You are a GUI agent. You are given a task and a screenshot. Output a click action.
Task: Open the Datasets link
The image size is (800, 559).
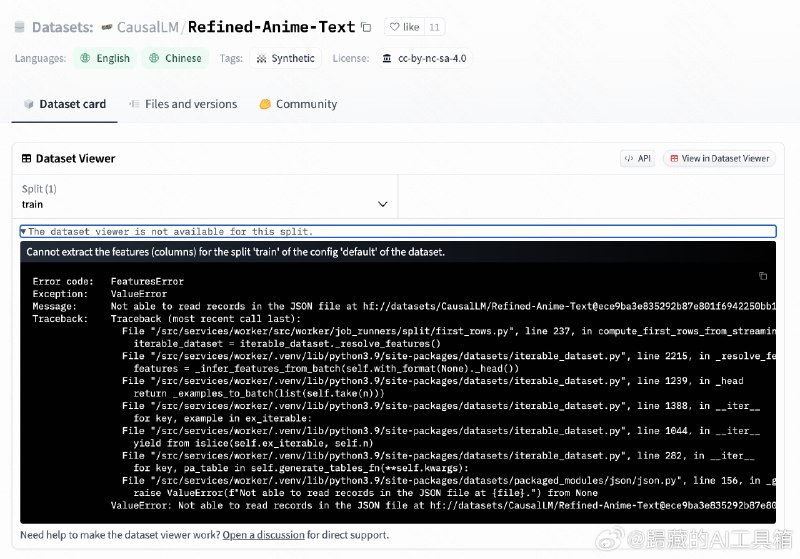pyautogui.click(x=62, y=27)
